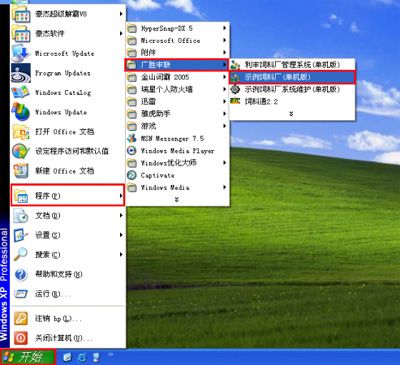This screenshot has height=365, width=400.
Task: Open Windows Catalog icon
Action: click(21, 92)
